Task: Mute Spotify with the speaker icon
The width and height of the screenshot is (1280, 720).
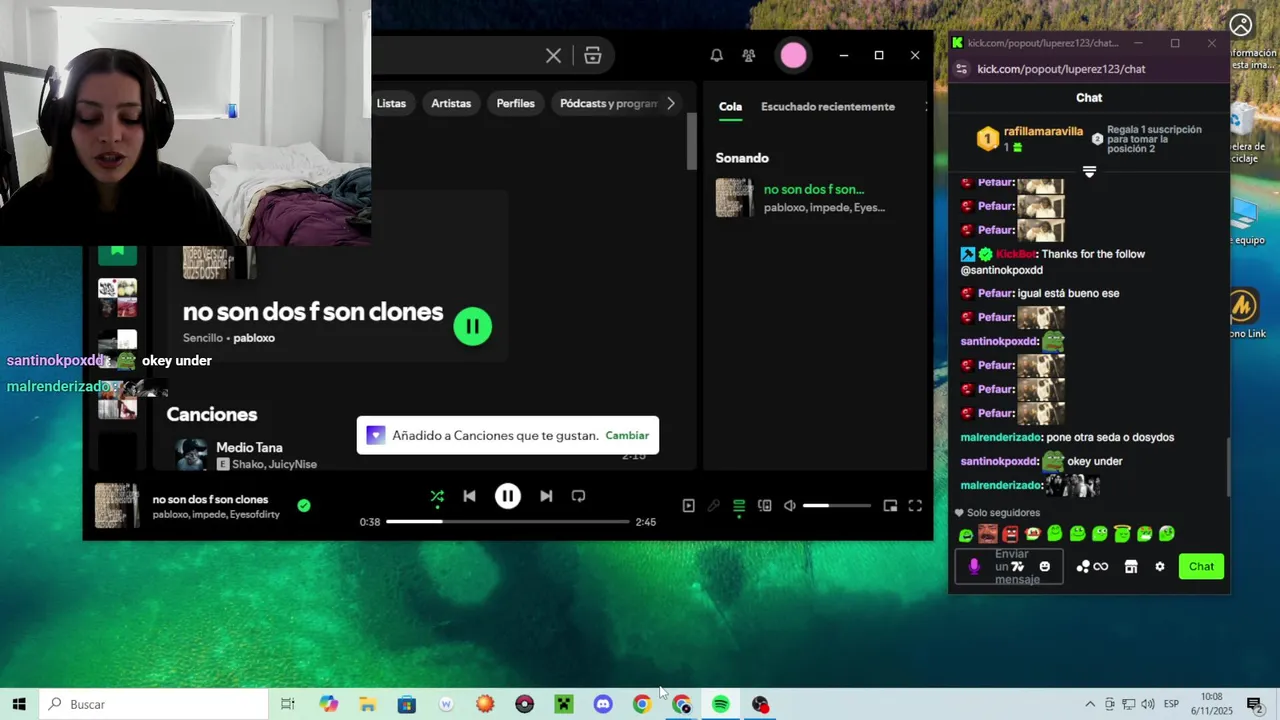Action: 790,506
